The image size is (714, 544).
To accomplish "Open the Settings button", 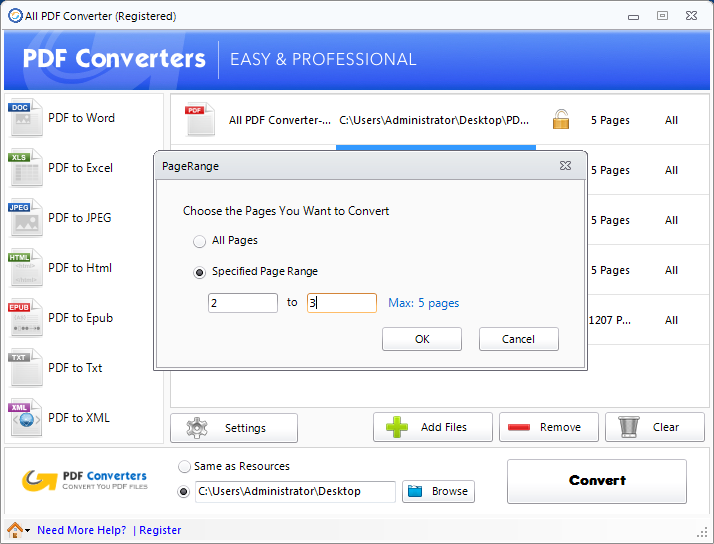I will [x=234, y=428].
